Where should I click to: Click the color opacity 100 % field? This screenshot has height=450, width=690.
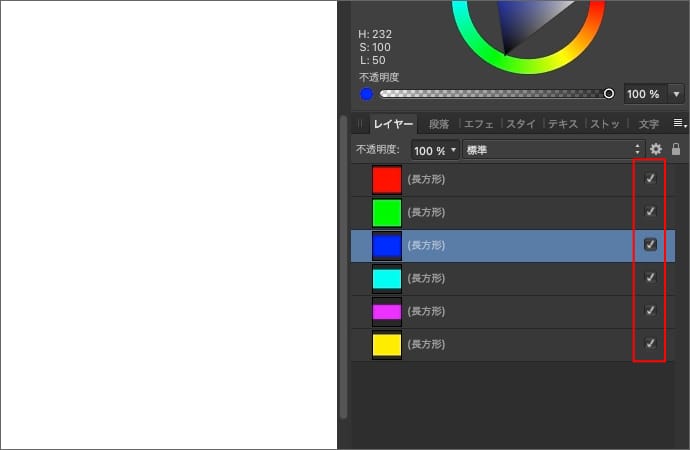(x=643, y=94)
